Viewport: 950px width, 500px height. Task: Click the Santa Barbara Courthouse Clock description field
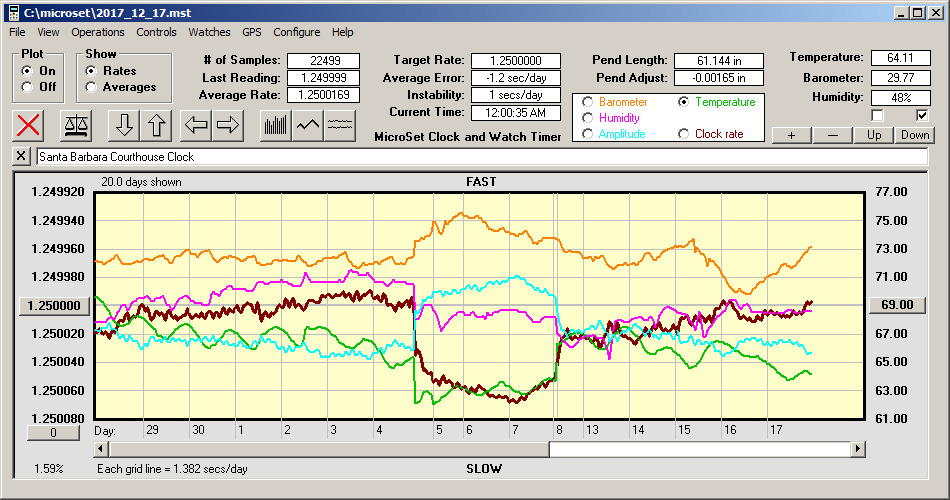click(482, 157)
